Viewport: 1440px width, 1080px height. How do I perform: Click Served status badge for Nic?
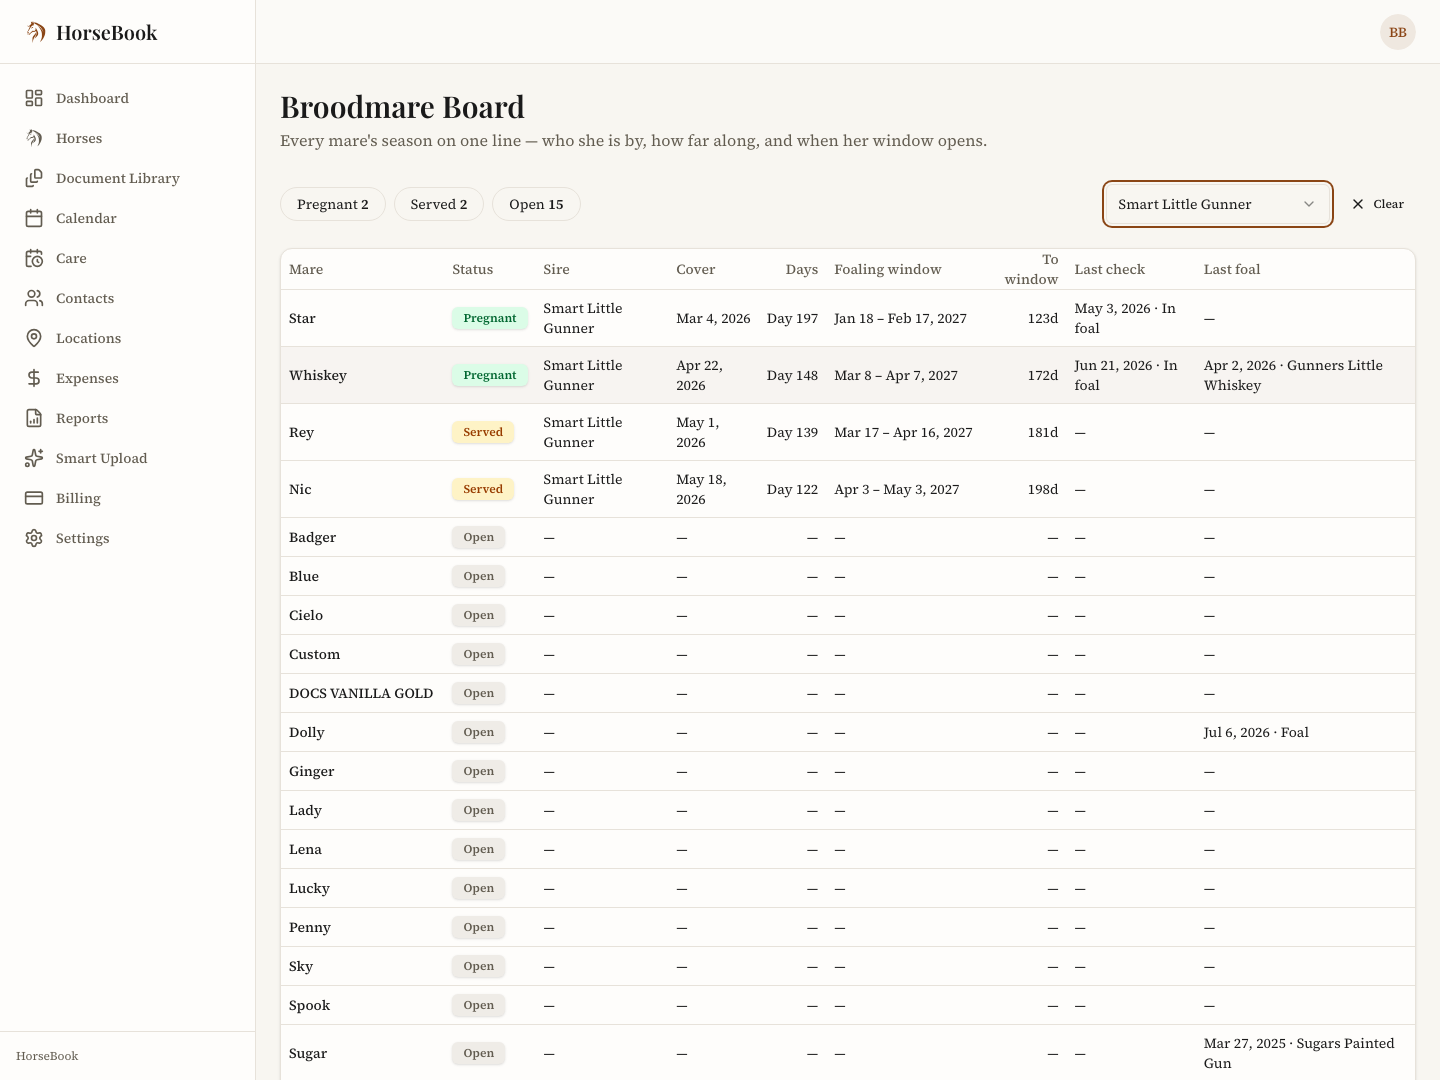tap(483, 489)
